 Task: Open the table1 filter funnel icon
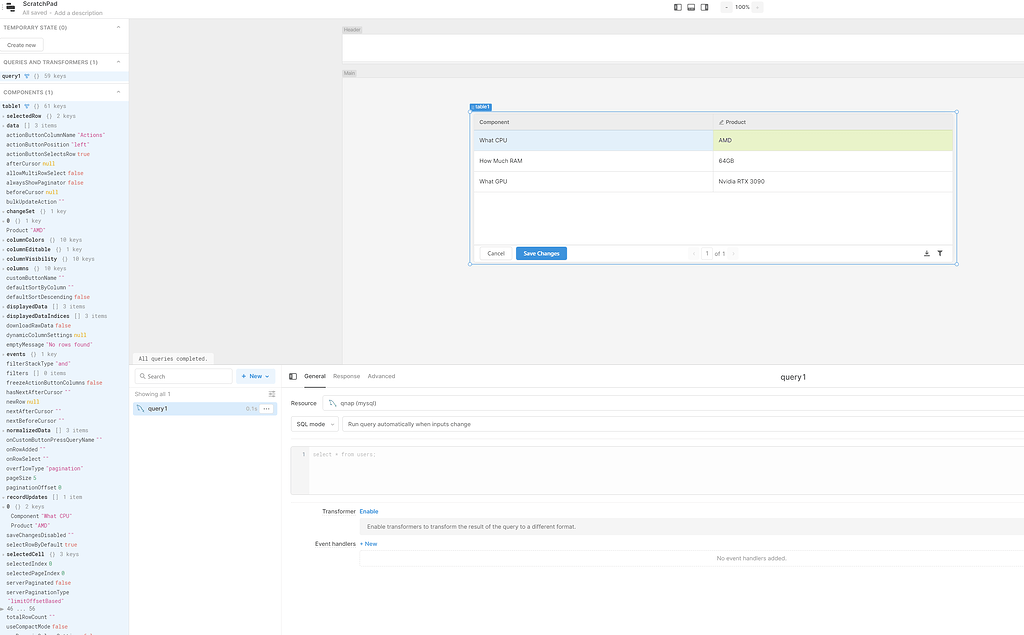[939, 253]
